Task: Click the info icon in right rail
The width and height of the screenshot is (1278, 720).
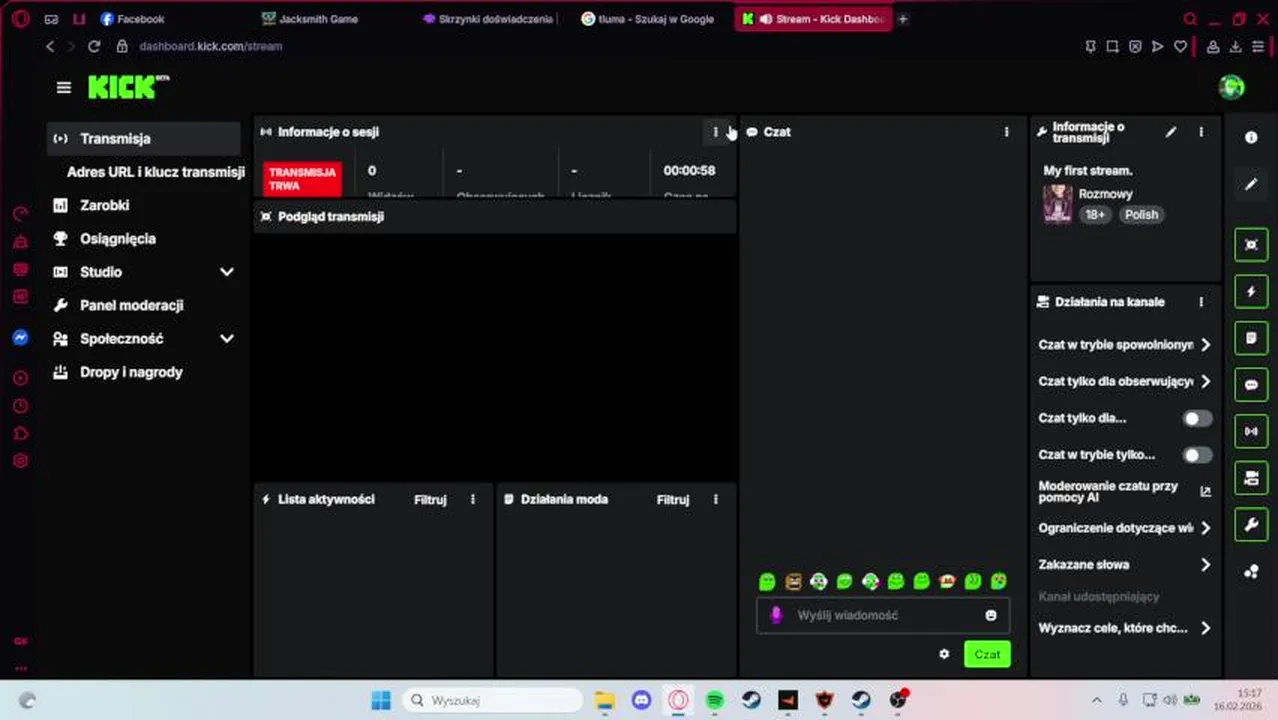Action: [1251, 138]
